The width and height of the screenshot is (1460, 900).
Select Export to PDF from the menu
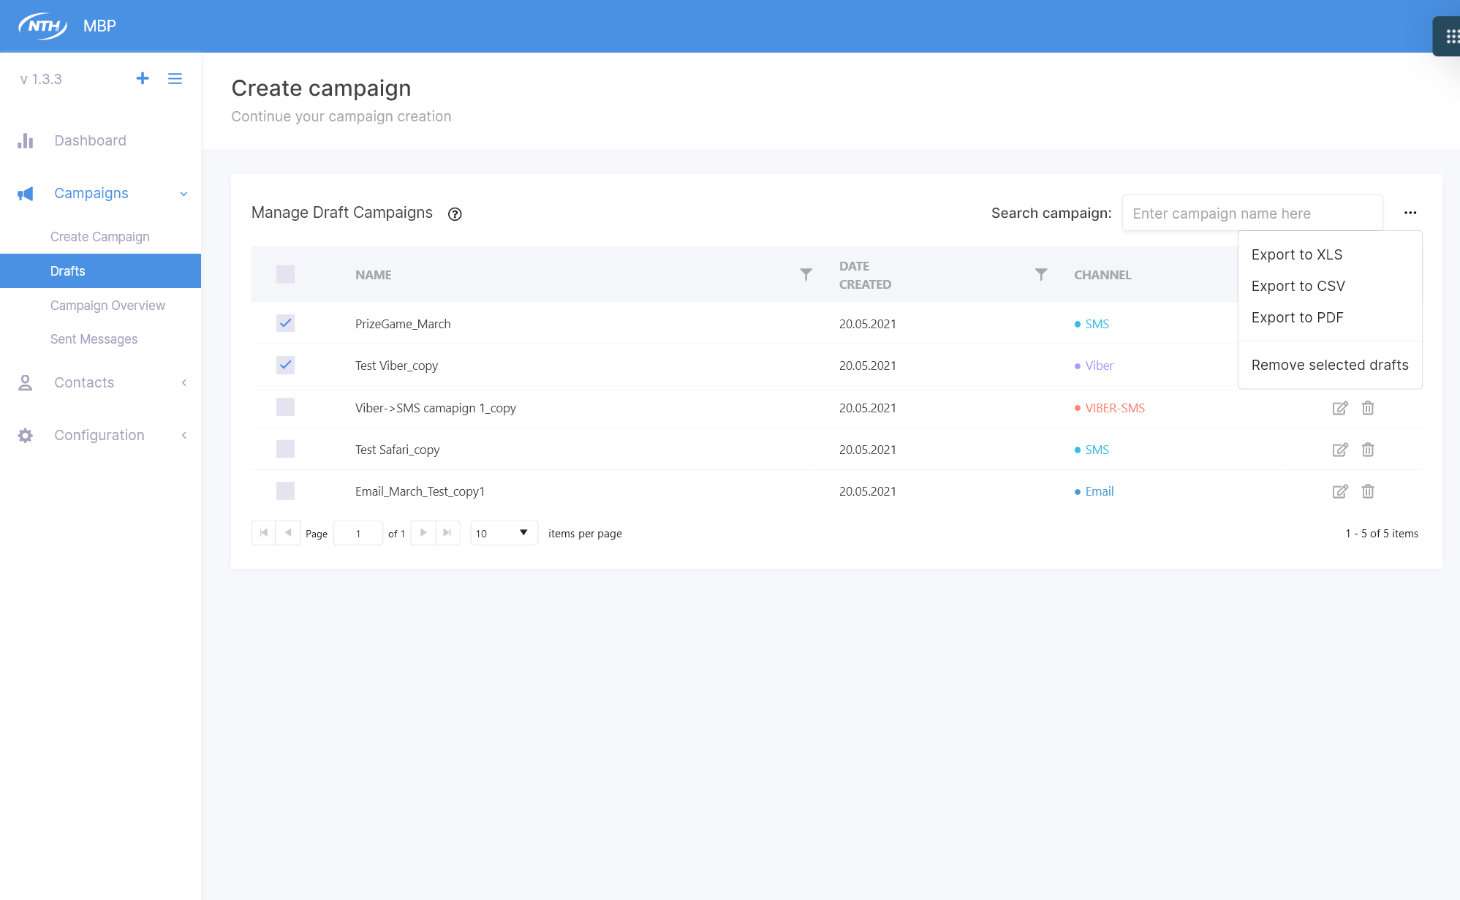(1297, 317)
